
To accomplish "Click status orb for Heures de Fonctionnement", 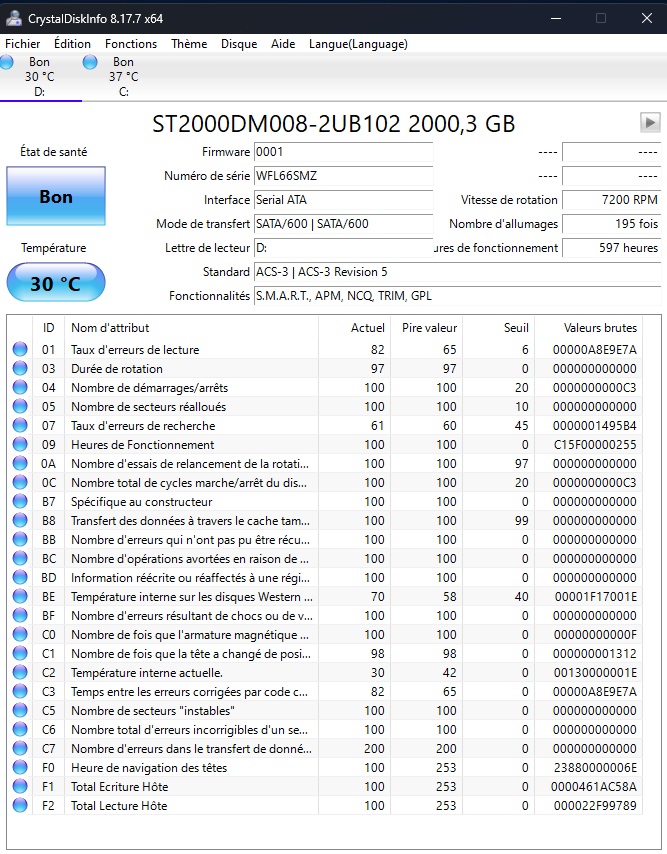I will click(20, 444).
